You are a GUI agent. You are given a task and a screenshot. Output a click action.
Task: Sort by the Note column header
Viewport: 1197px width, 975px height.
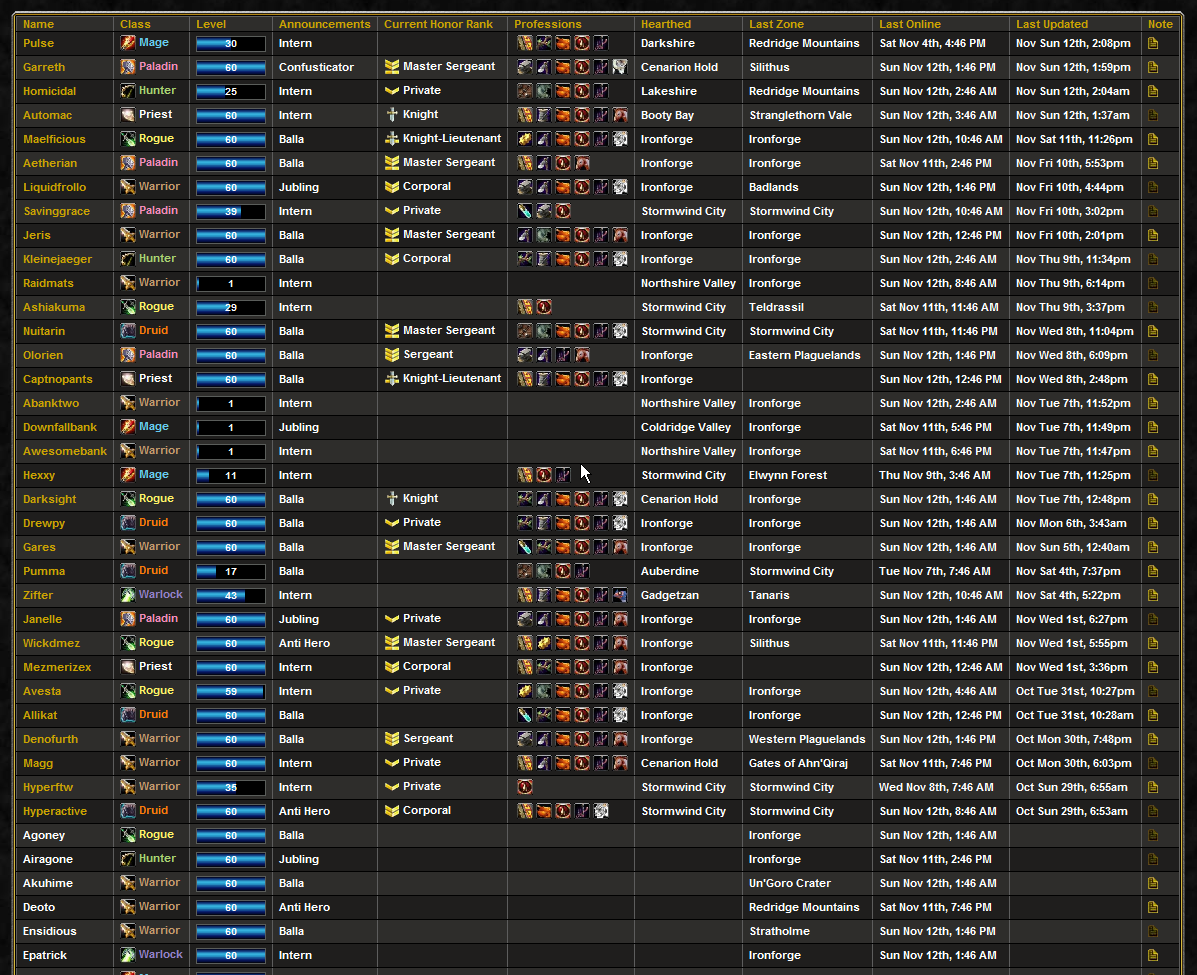click(1160, 24)
